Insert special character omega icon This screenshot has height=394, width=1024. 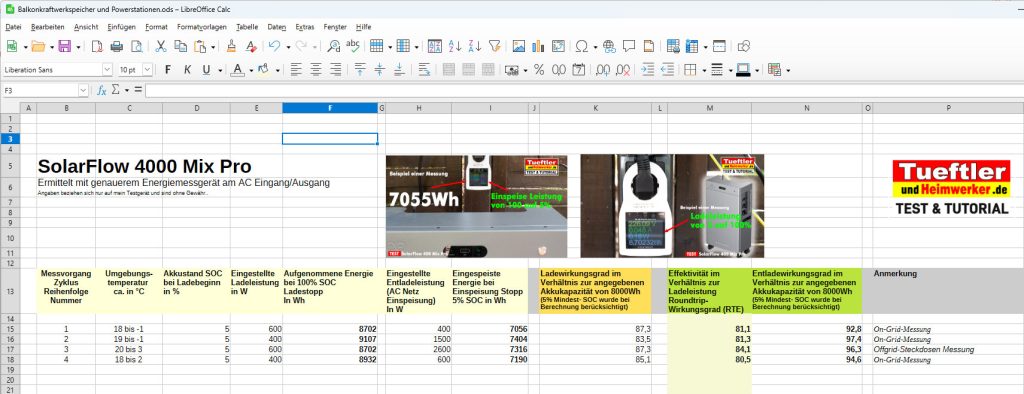coord(581,46)
